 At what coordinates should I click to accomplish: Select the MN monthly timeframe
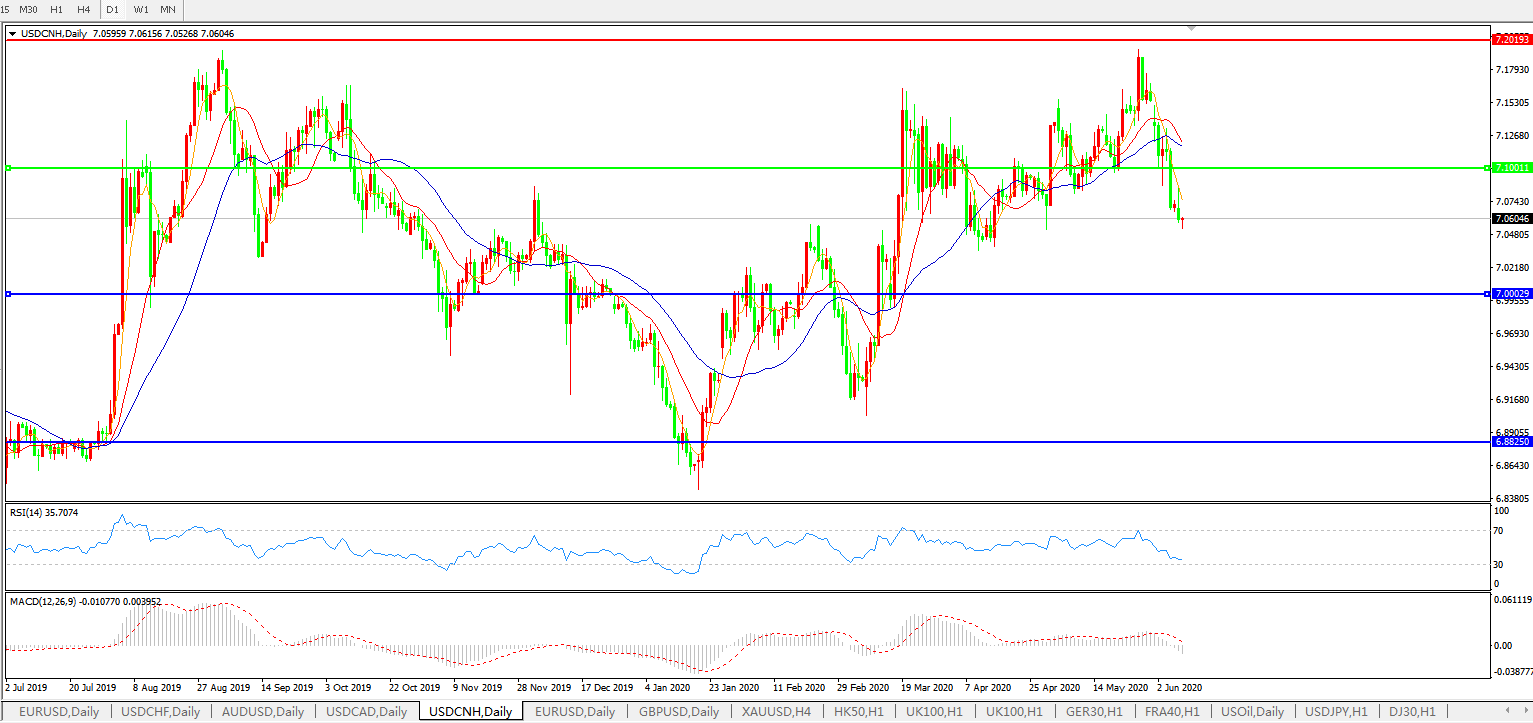click(168, 9)
